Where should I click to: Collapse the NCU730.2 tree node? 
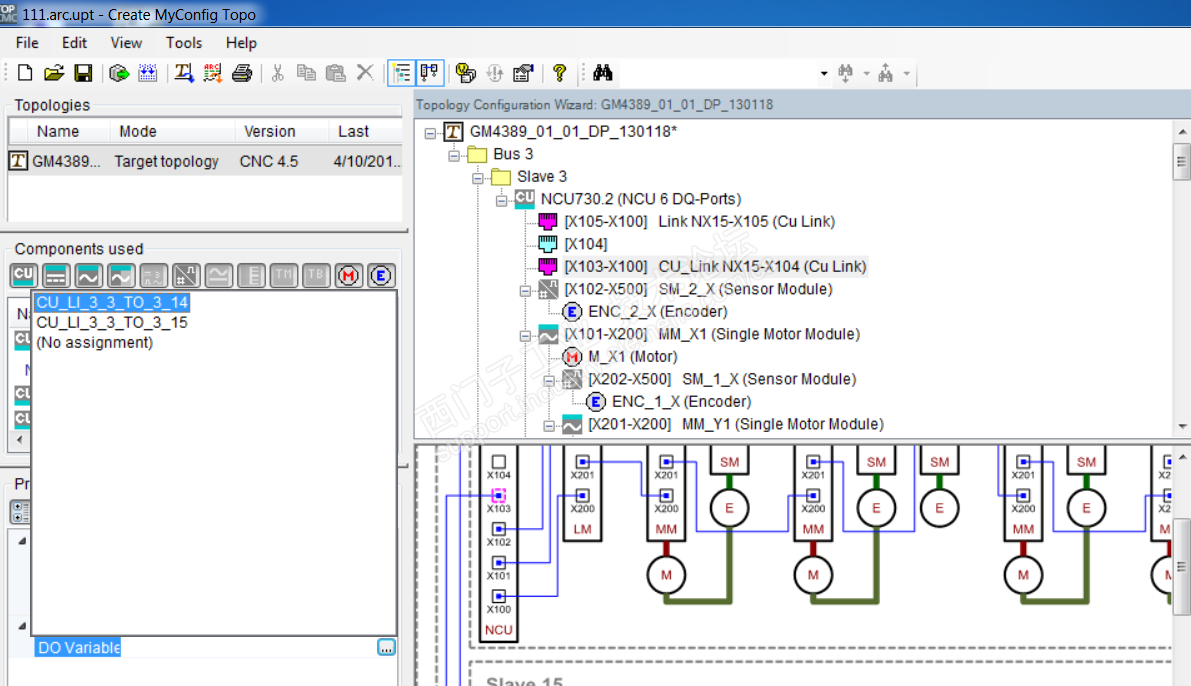point(502,199)
